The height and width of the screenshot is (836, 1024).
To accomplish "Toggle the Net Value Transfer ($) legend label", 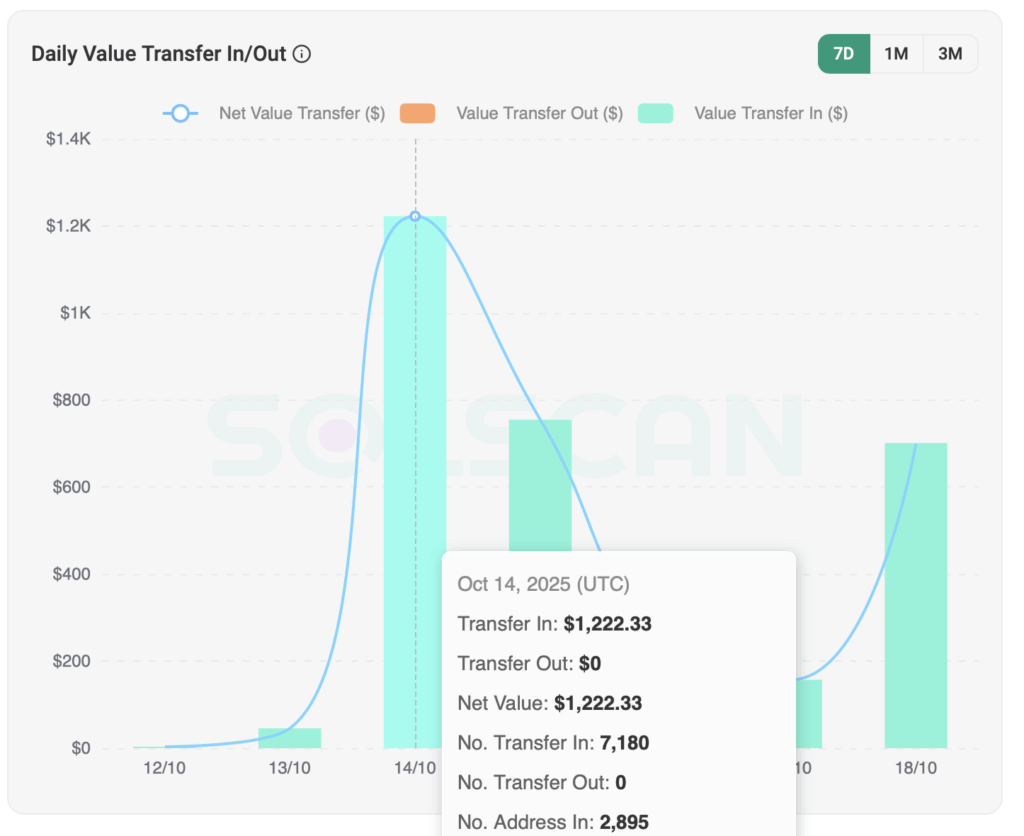I will coord(302,114).
